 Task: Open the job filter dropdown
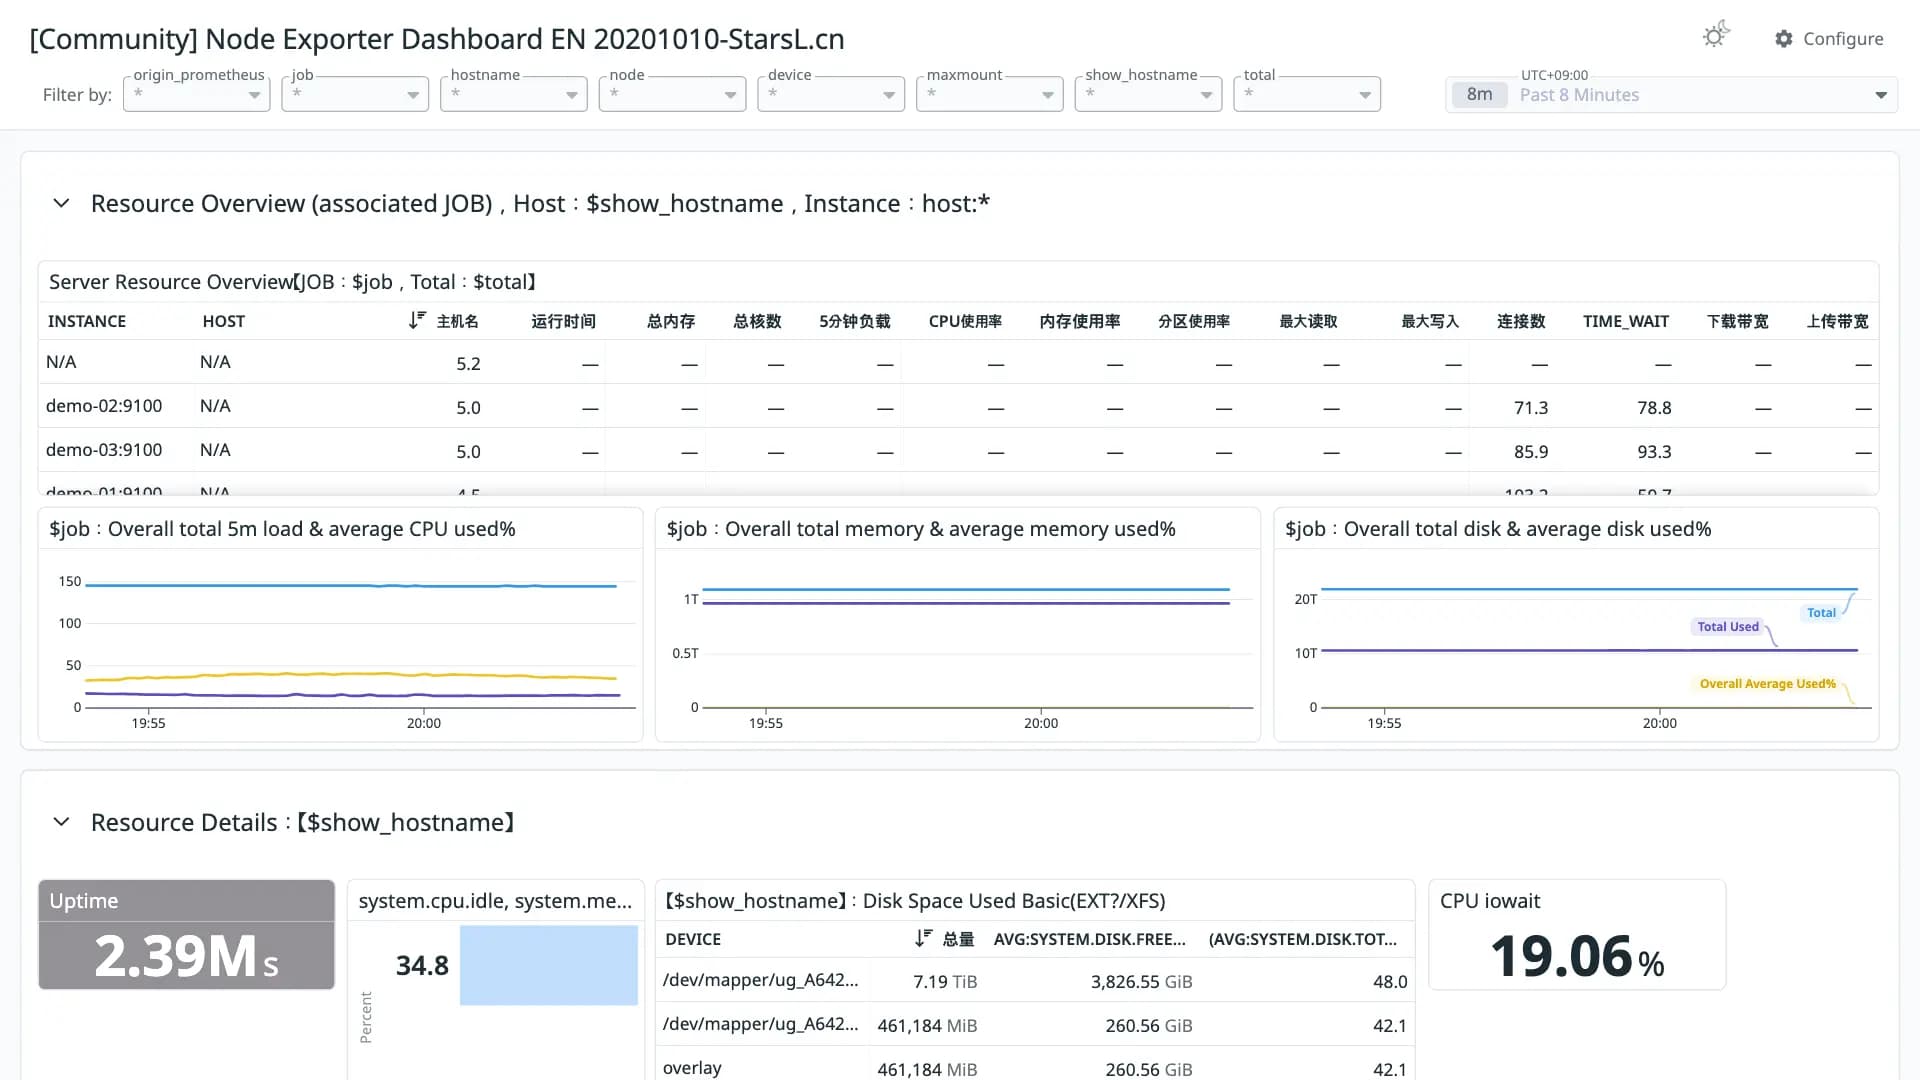coord(355,94)
